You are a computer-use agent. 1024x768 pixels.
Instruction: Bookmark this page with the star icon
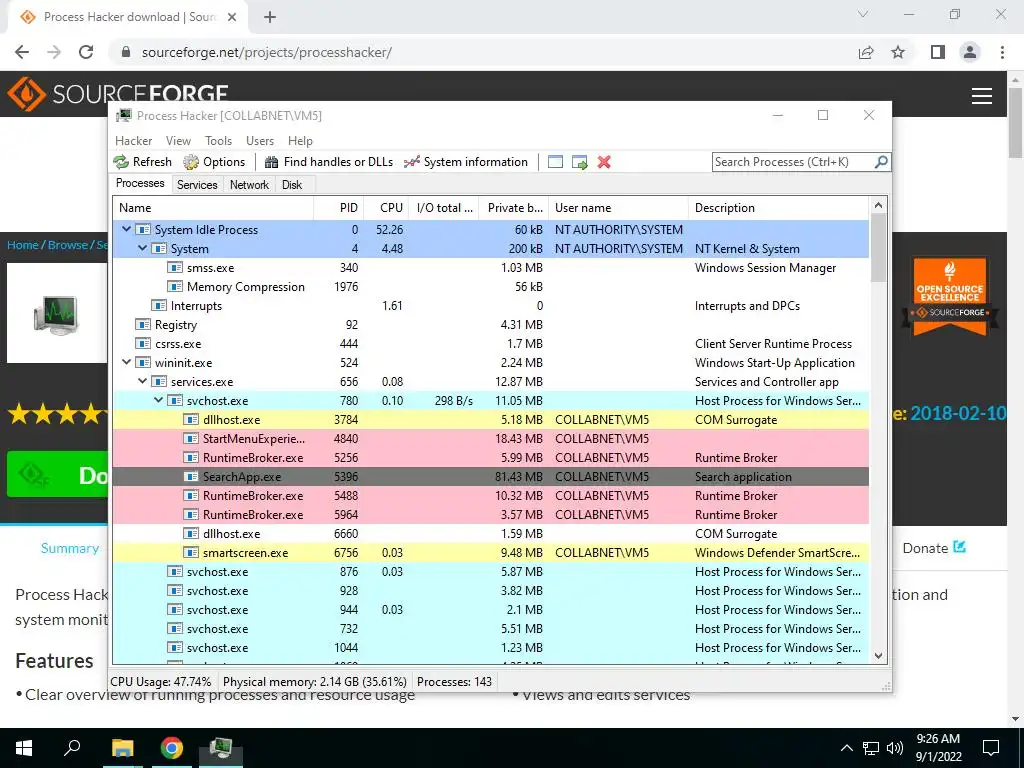click(x=898, y=52)
